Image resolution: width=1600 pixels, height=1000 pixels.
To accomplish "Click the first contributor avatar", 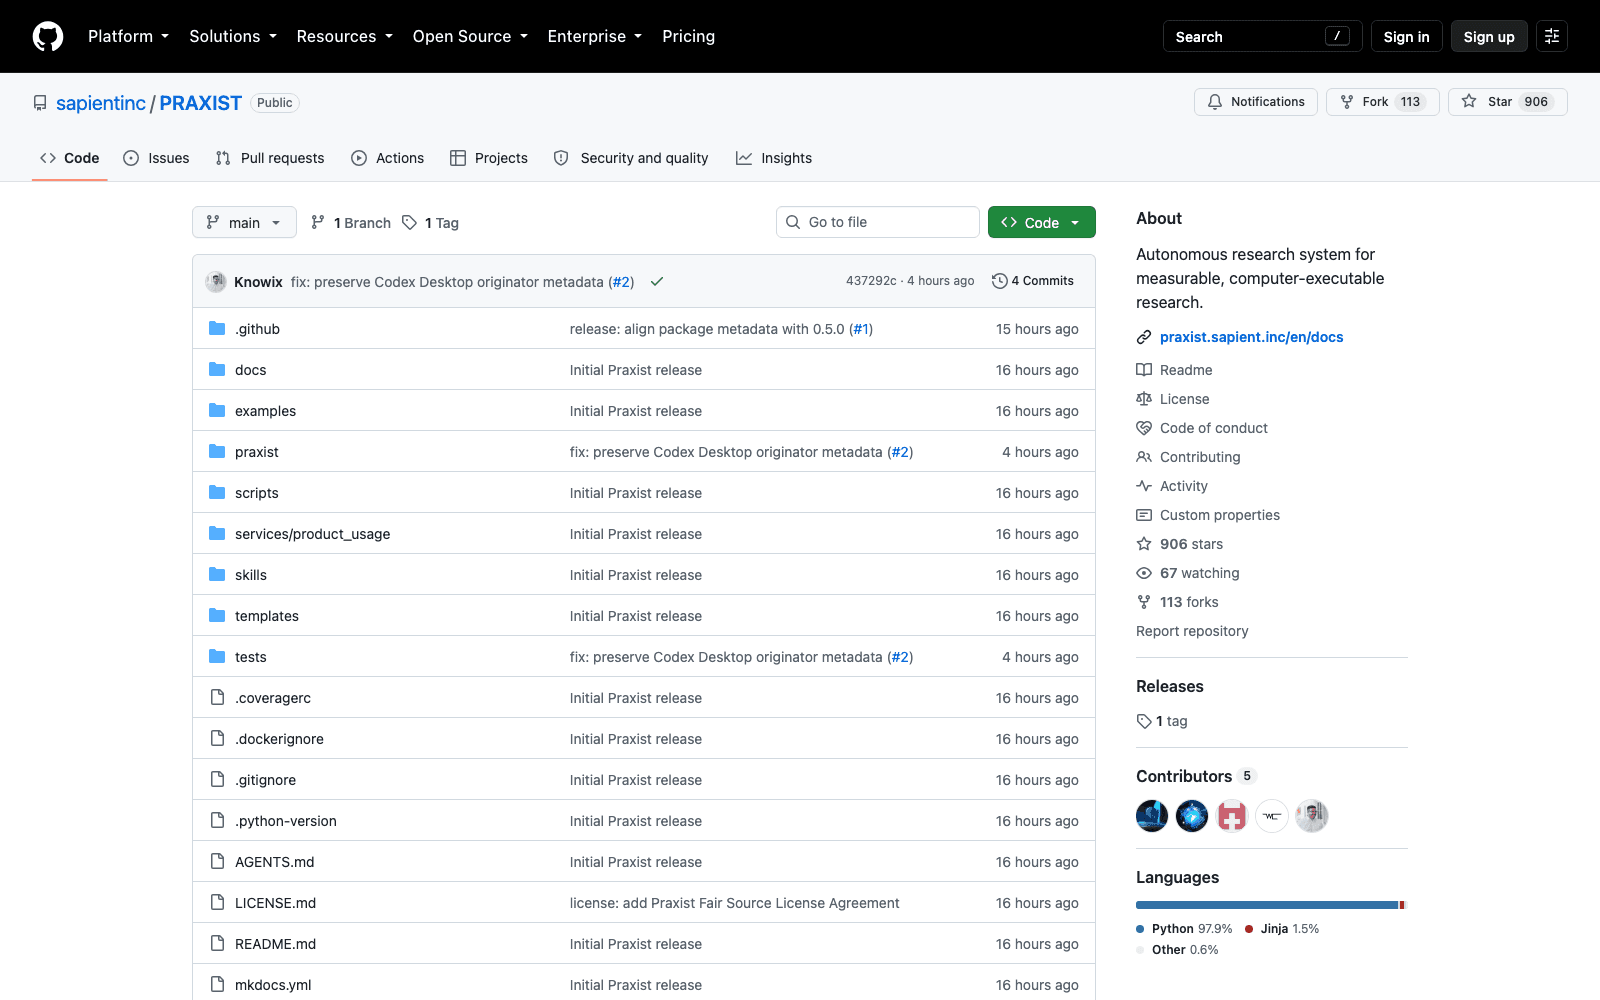I will (x=1152, y=816).
